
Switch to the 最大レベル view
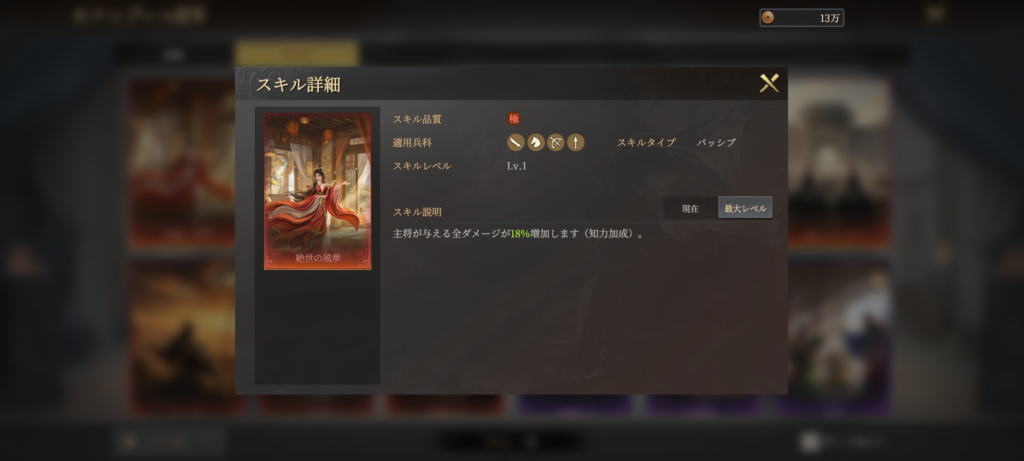(x=744, y=208)
